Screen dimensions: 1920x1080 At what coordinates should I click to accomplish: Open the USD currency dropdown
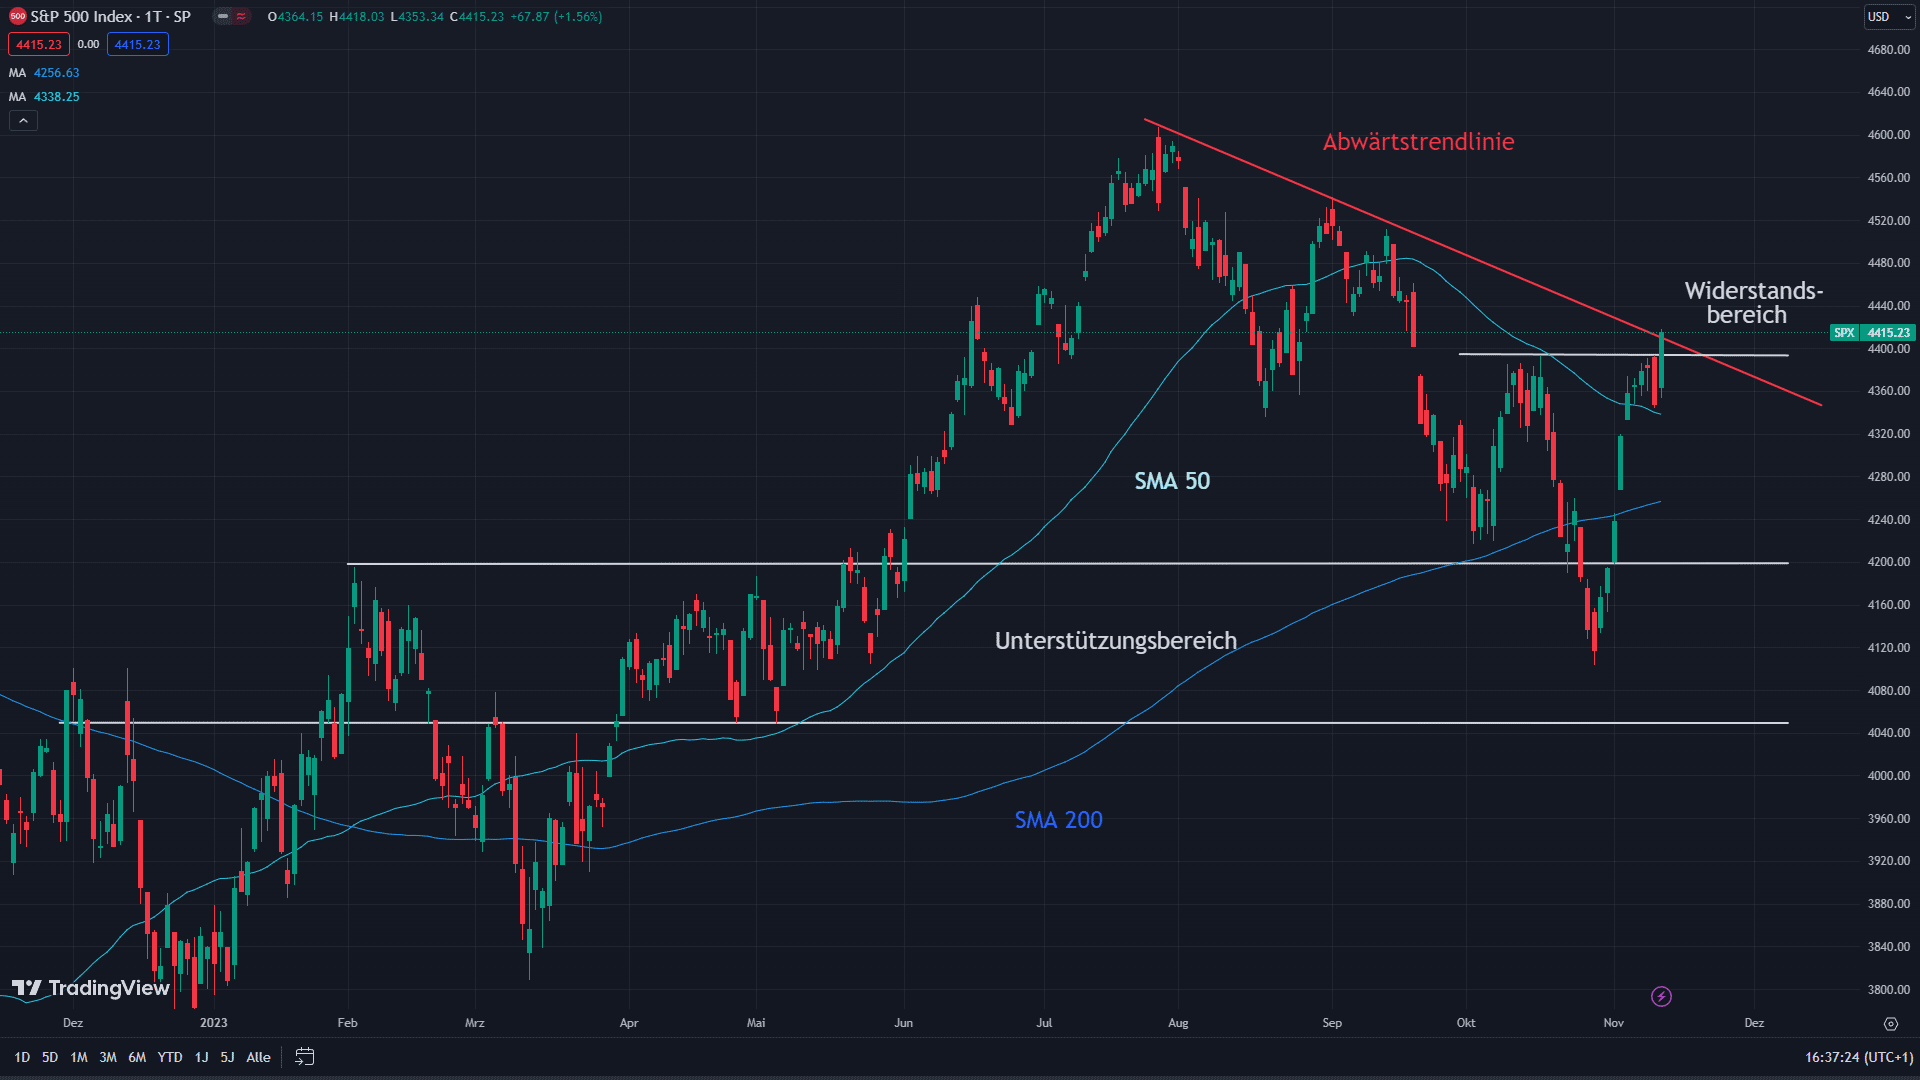(1889, 16)
